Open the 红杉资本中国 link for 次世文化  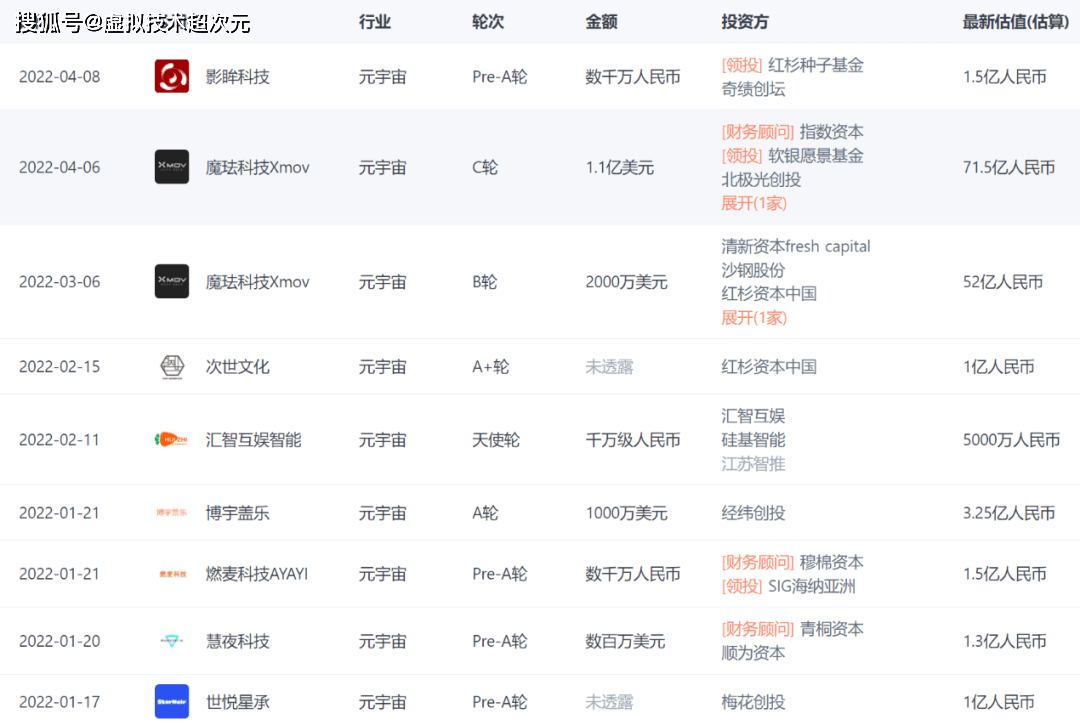[x=768, y=366]
